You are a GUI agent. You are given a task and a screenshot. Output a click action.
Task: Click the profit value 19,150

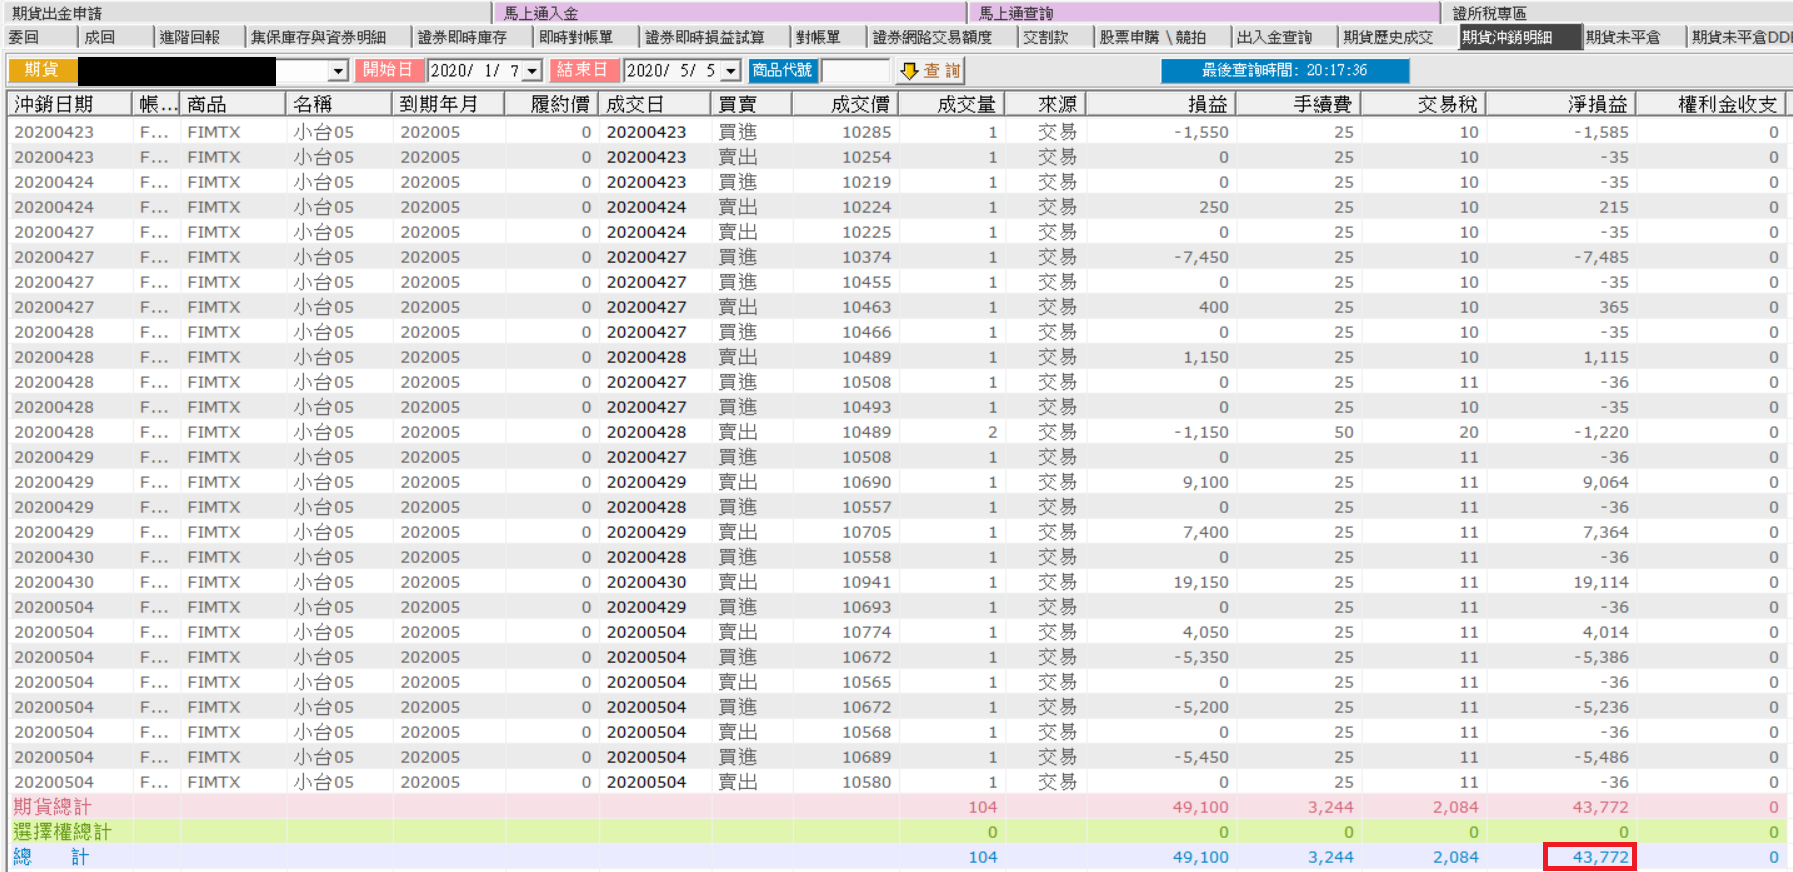1201,582
